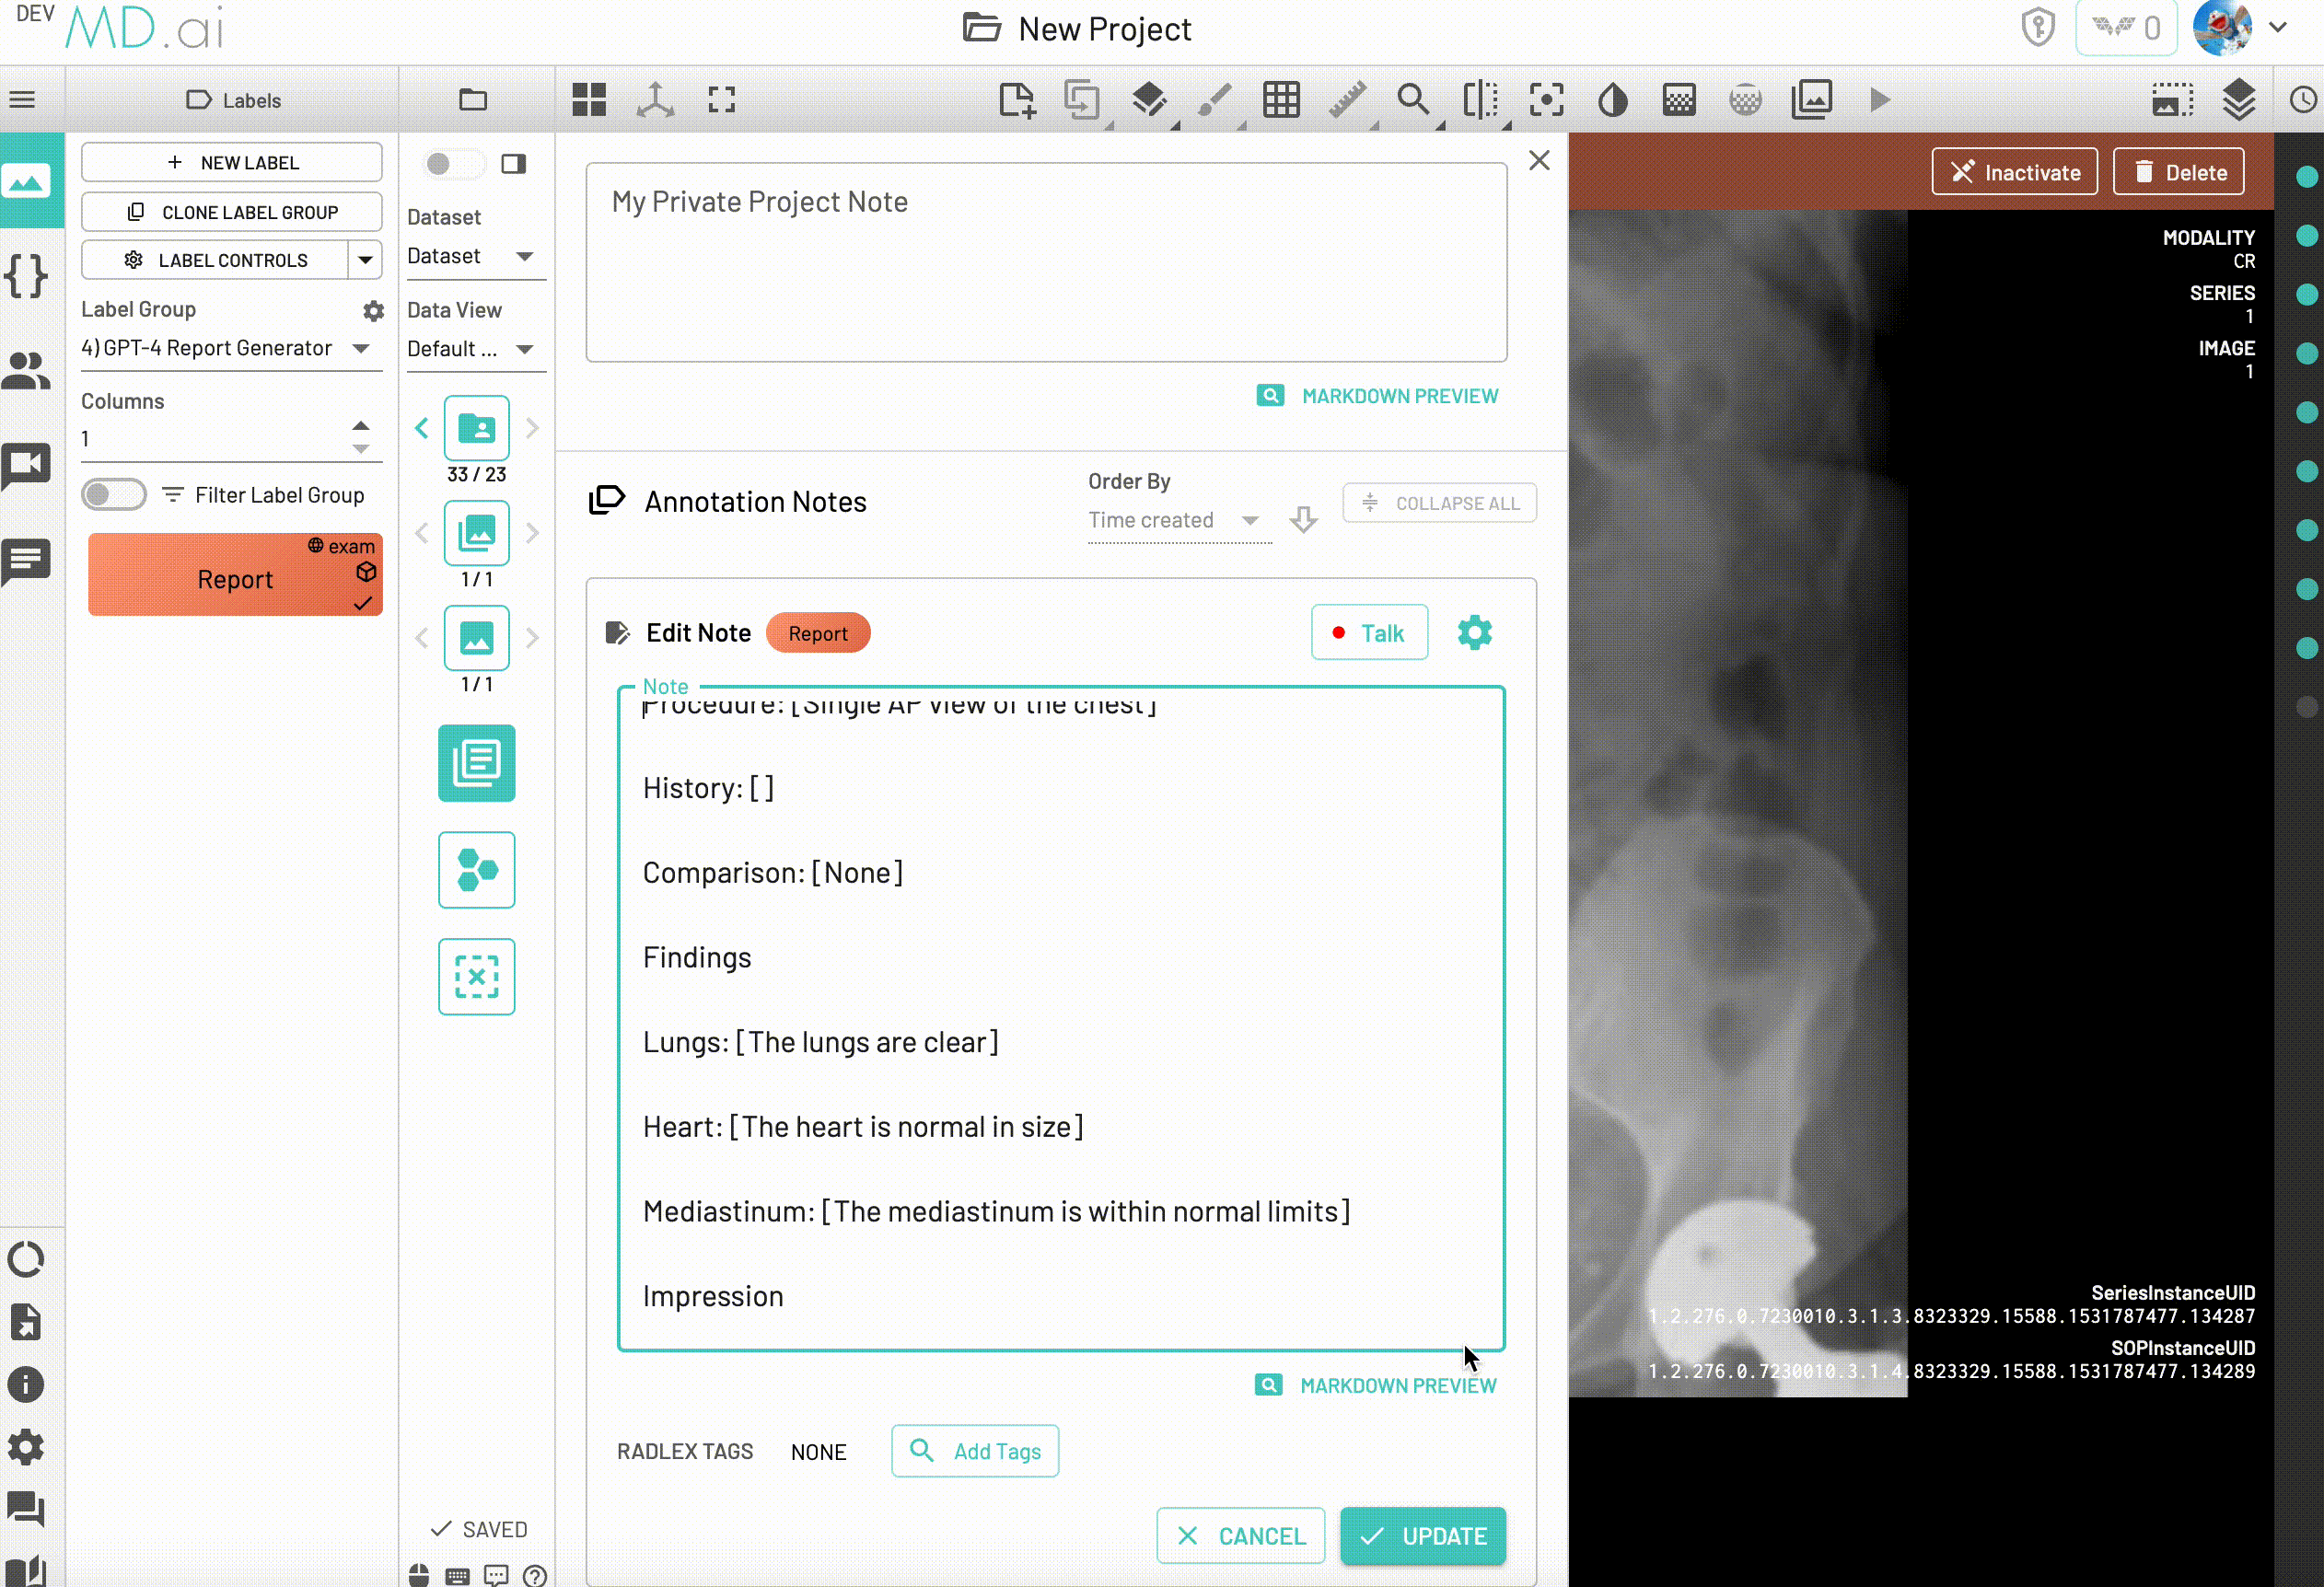
Task: Select the brush annotation tool
Action: (1214, 100)
